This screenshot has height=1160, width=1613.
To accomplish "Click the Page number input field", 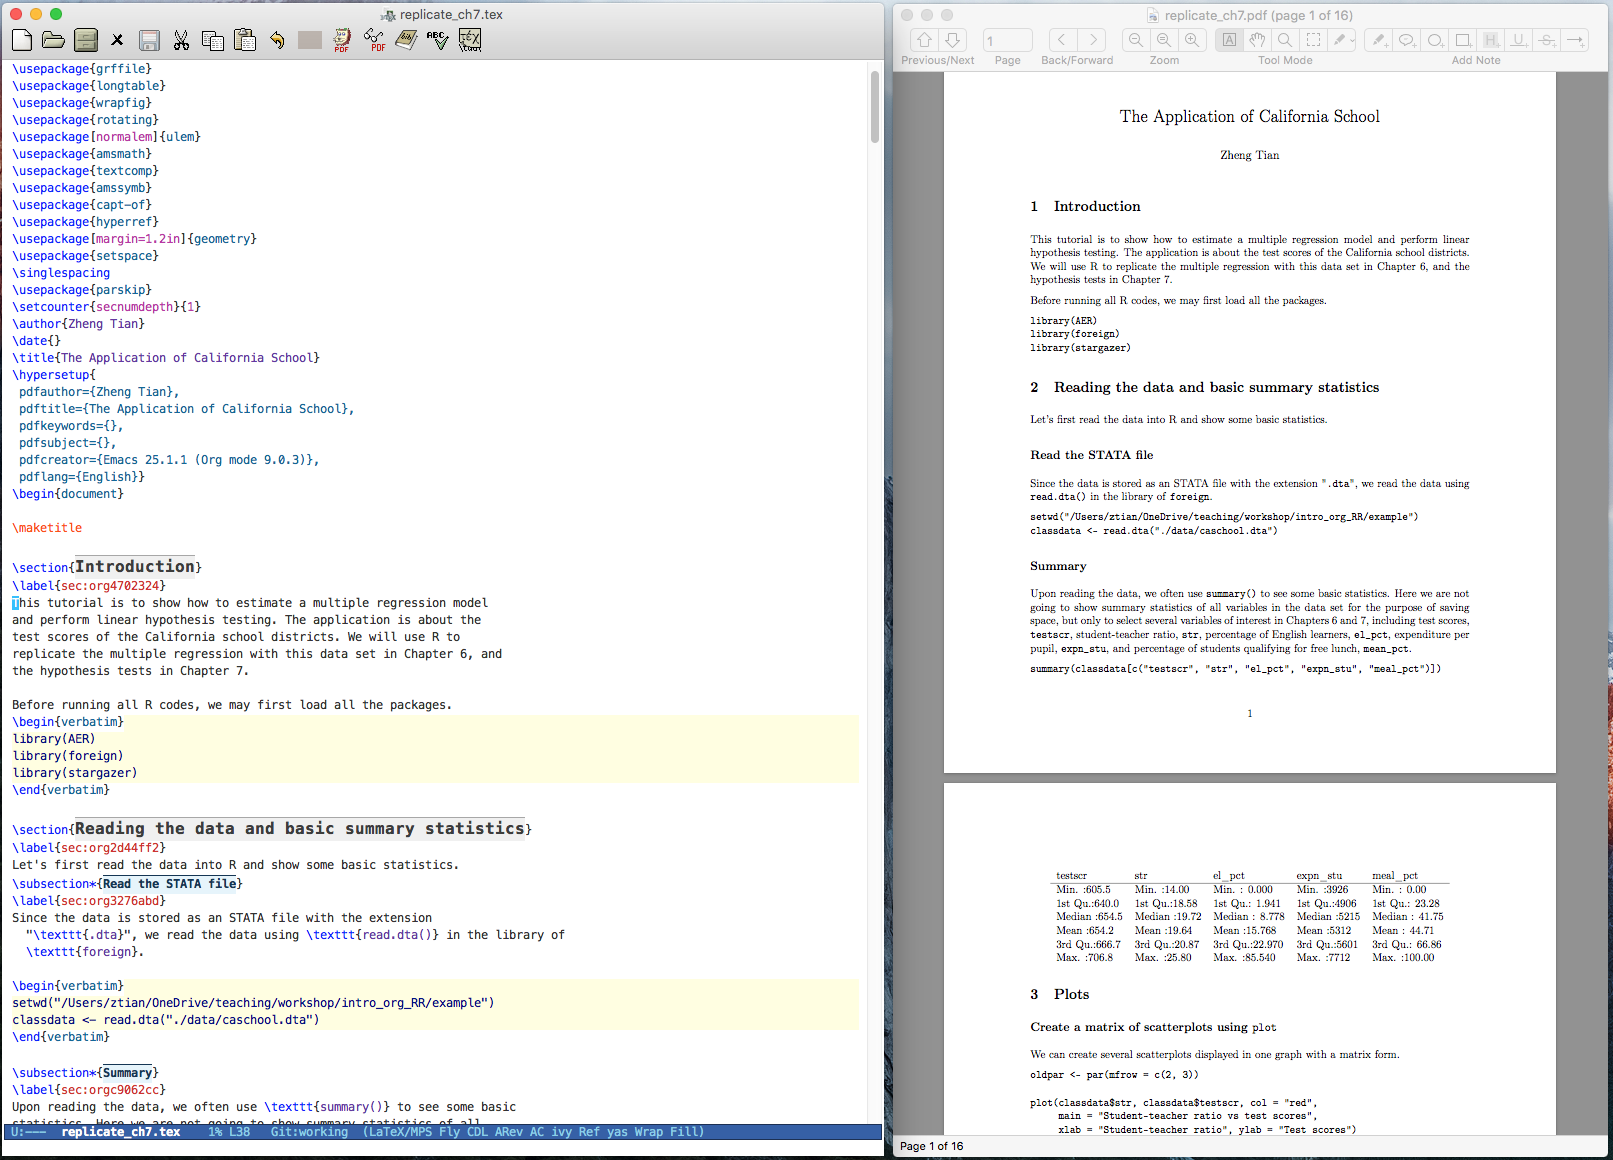I will point(1007,40).
